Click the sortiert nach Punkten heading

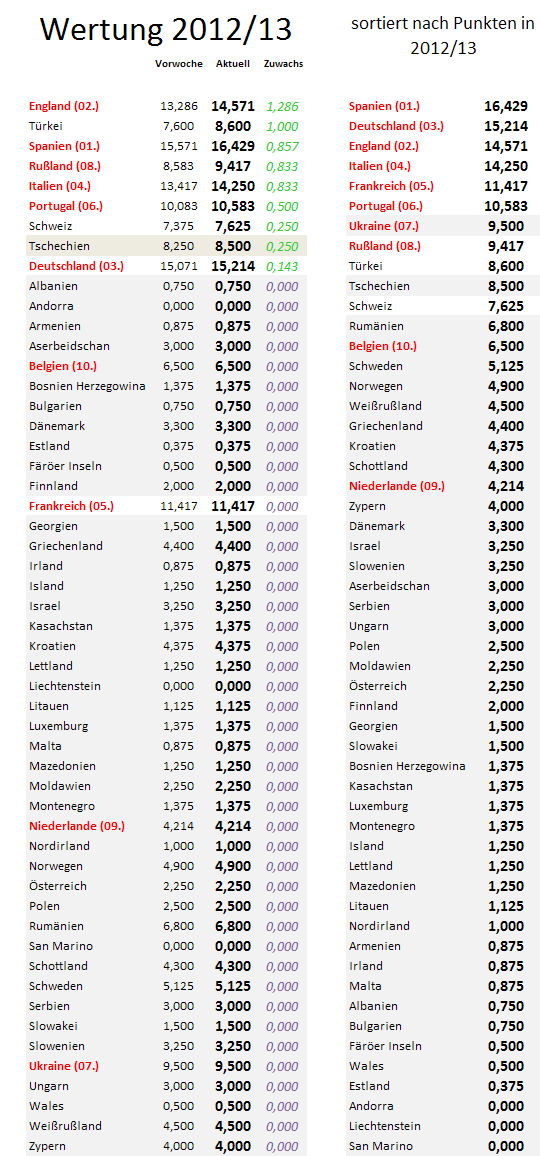443,36
